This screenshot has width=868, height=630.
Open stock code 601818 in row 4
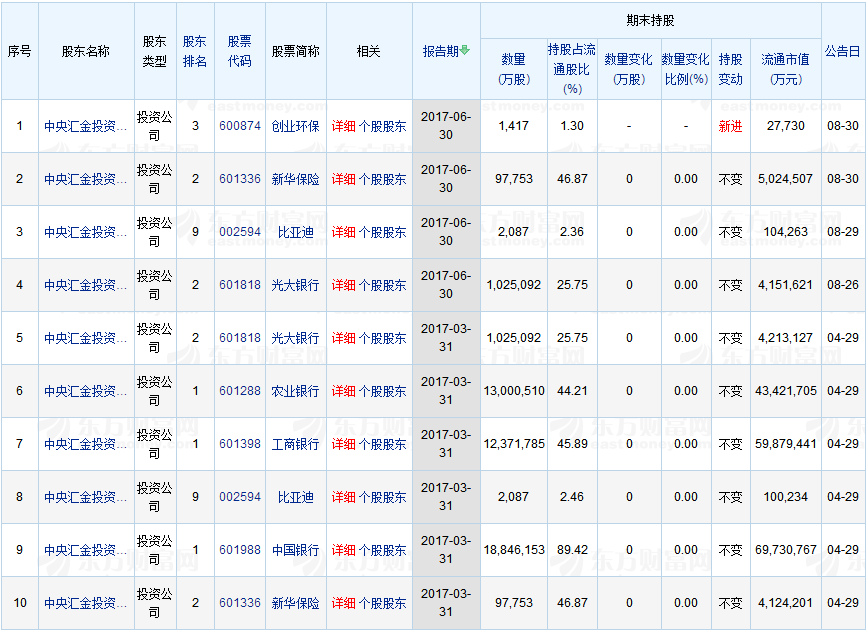(x=240, y=285)
